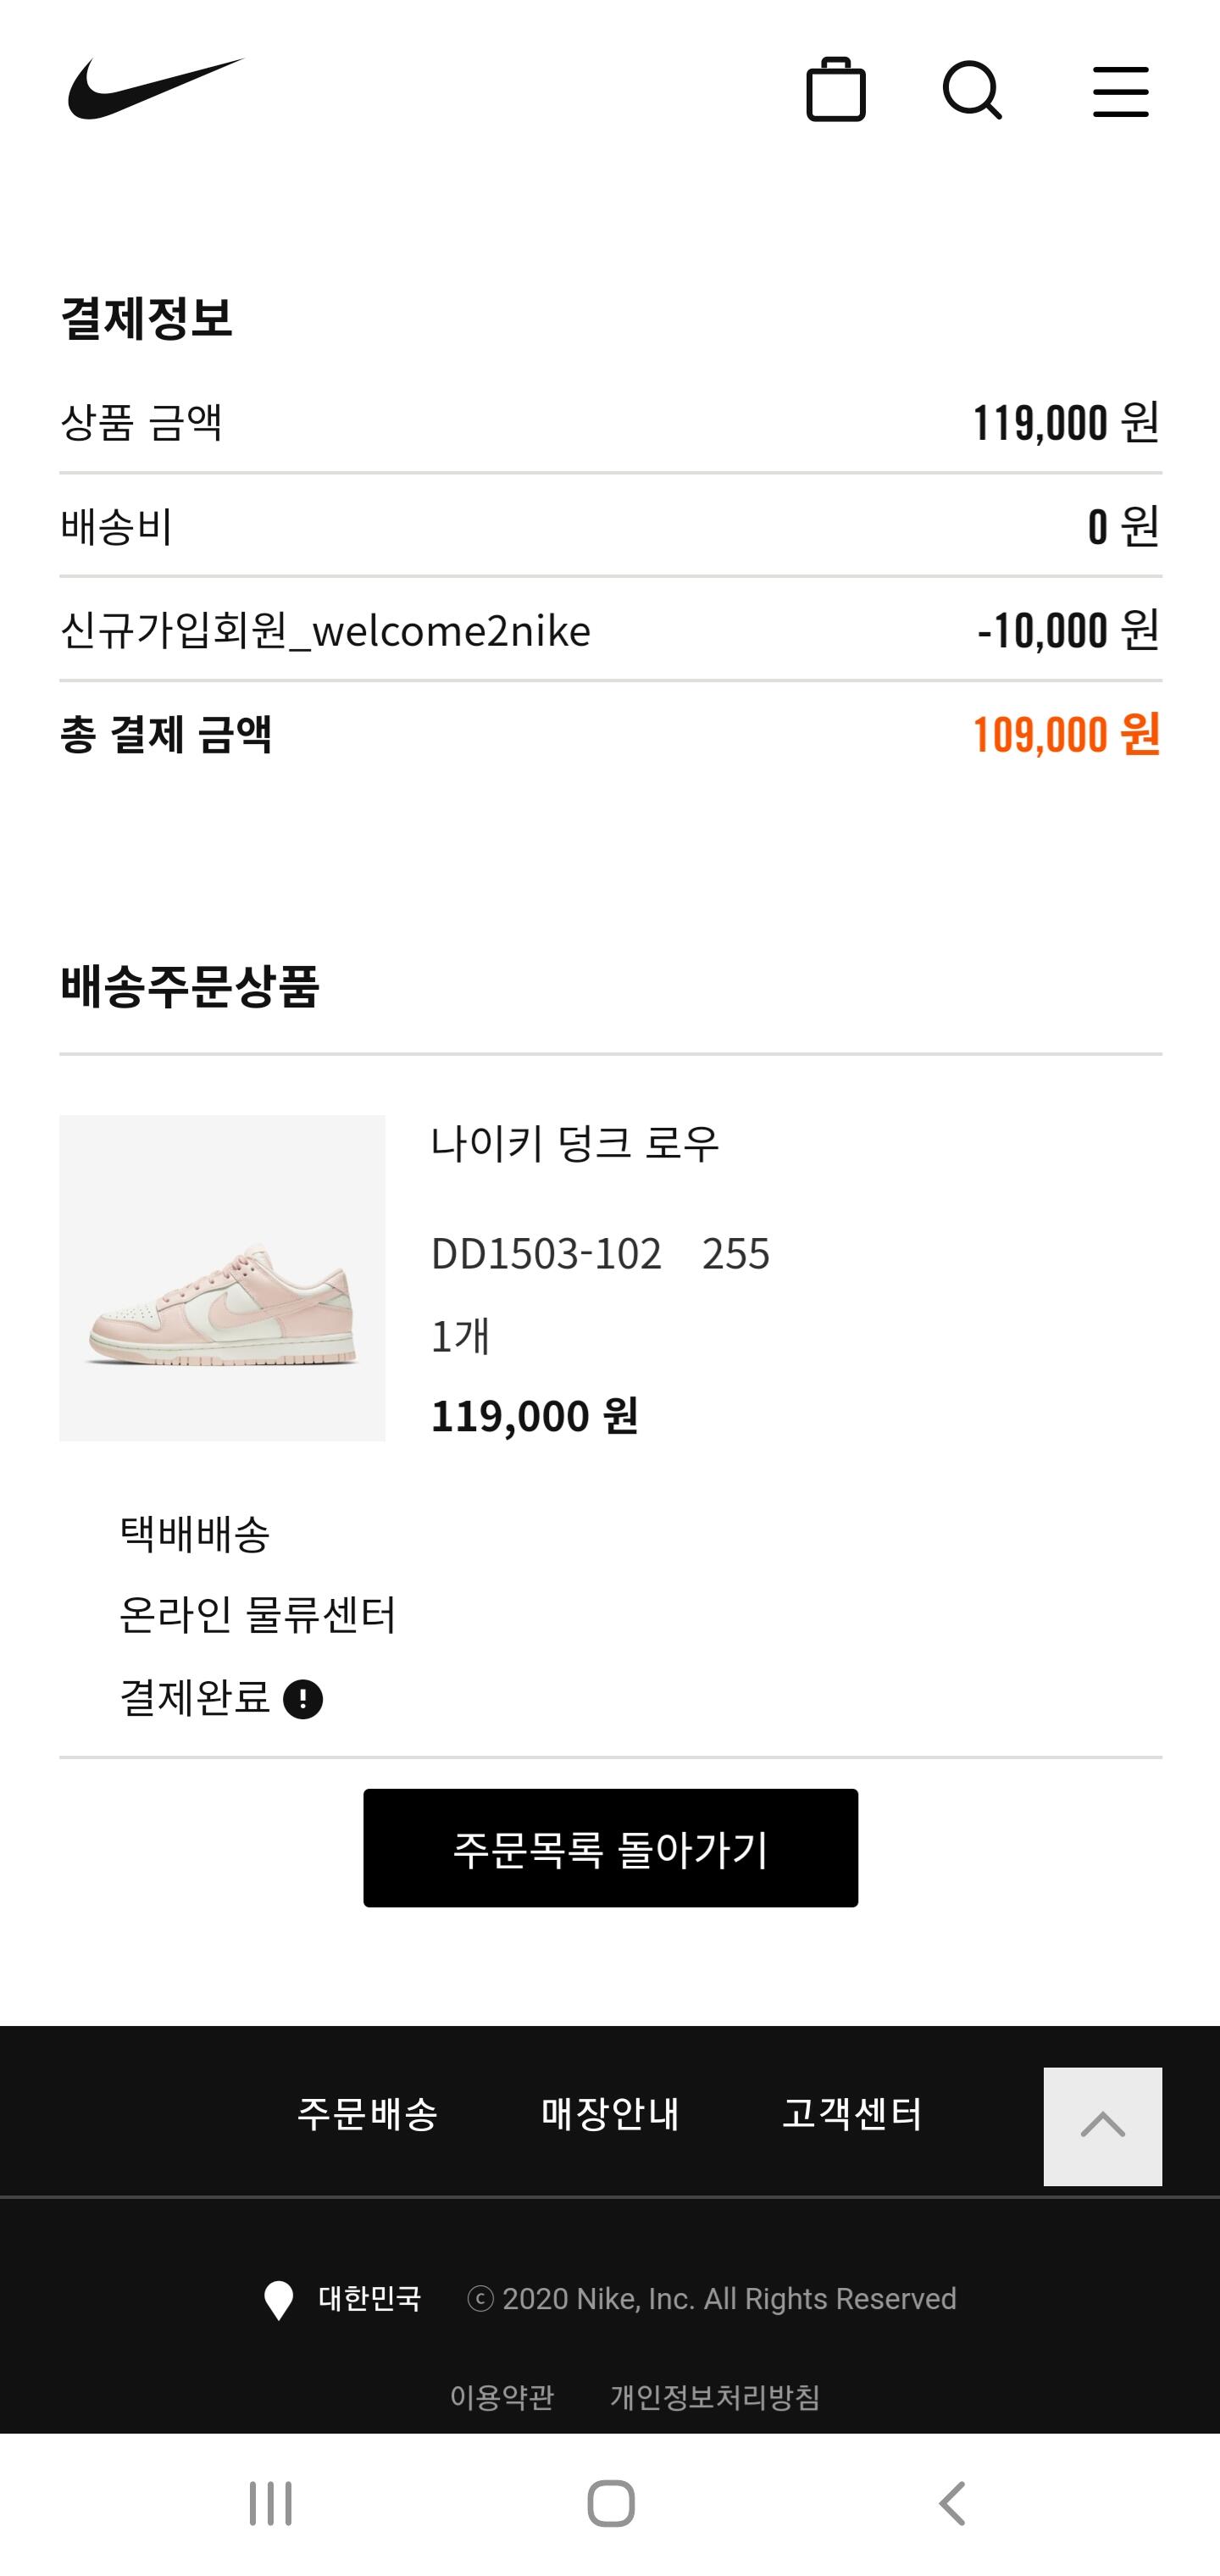Open the shopping bag cart
Image resolution: width=1220 pixels, height=2576 pixels.
coord(835,91)
